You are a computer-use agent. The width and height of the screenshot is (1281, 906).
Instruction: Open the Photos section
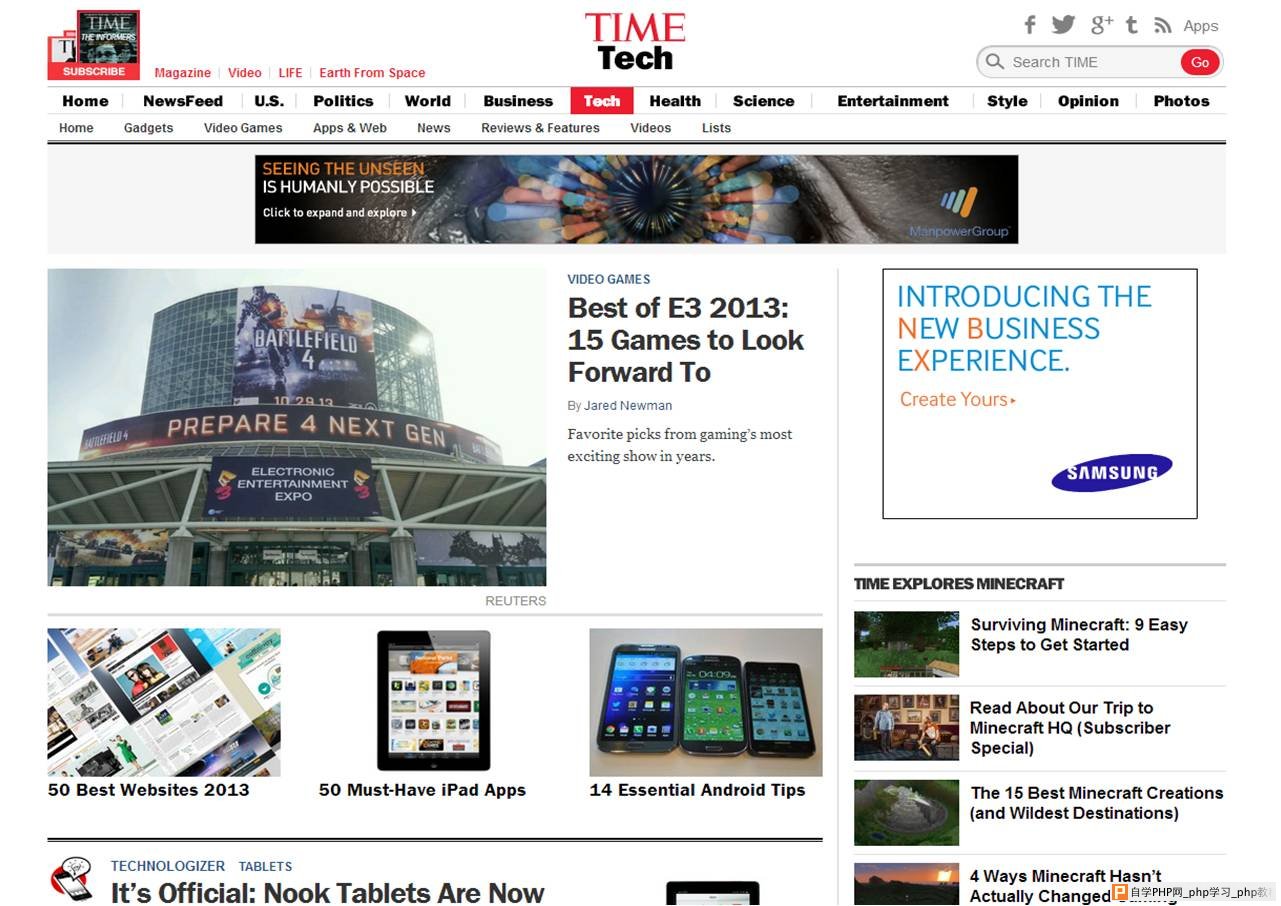click(x=1181, y=101)
